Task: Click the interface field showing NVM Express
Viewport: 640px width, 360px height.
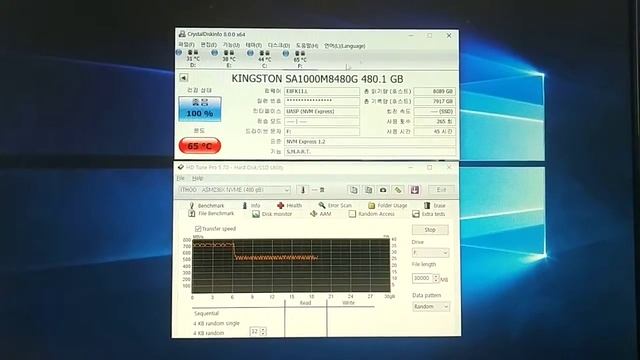Action: tap(322, 111)
